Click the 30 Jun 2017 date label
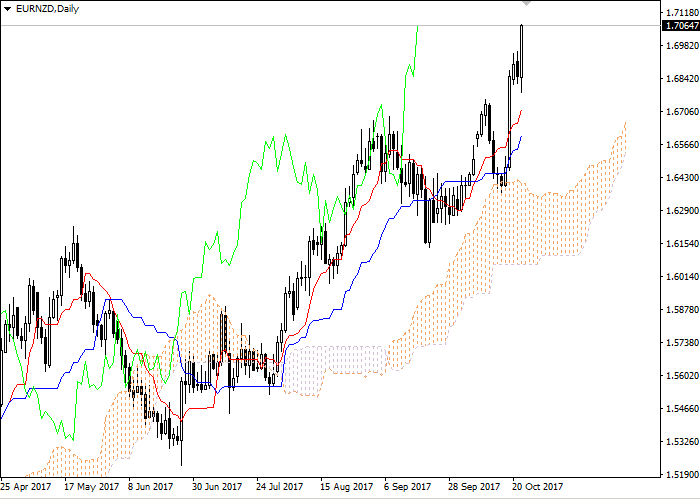700x500 pixels. [217, 487]
